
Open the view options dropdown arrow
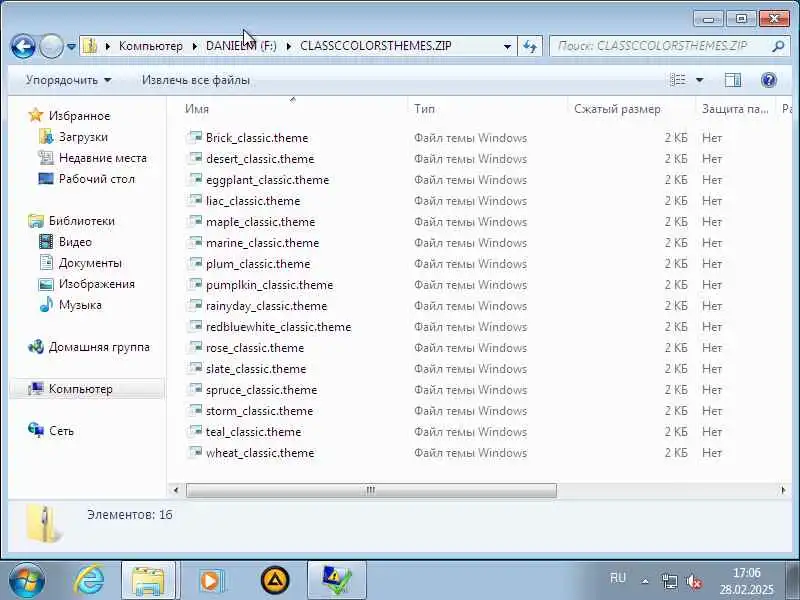(x=699, y=80)
